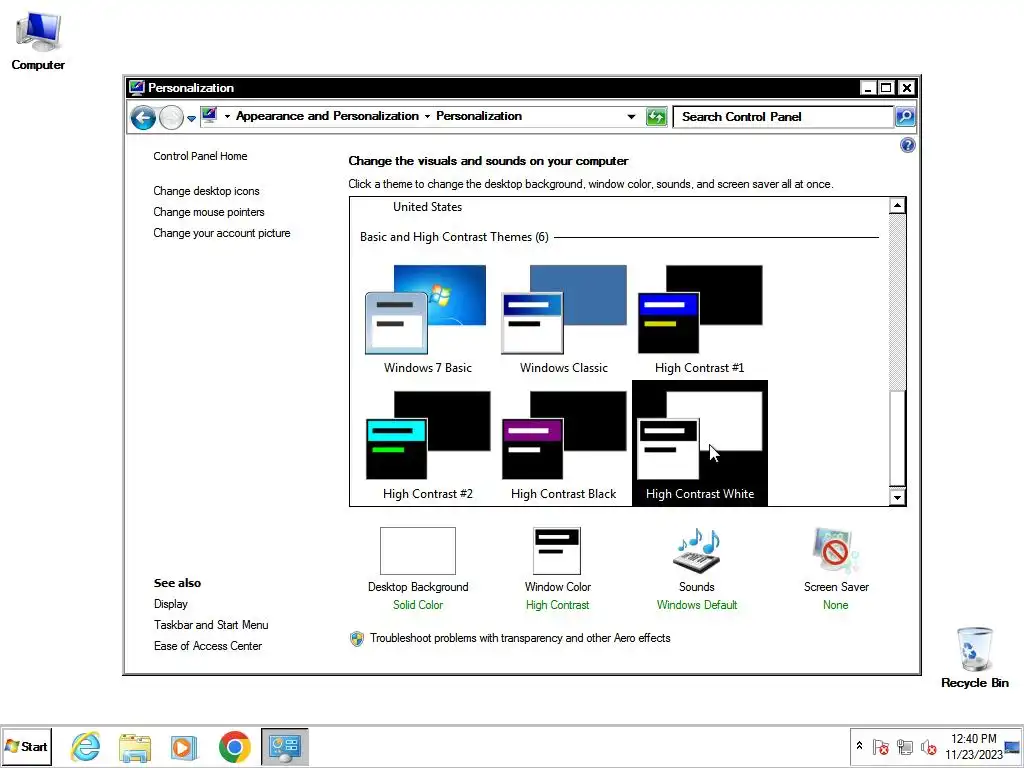Open the Sounds keyboard icon

697,551
